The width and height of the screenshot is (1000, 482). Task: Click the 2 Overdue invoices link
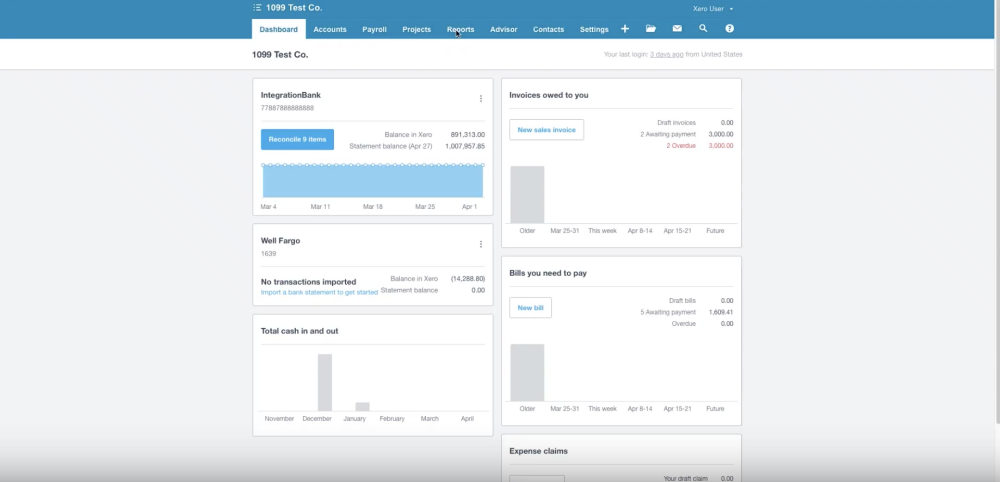tap(681, 146)
